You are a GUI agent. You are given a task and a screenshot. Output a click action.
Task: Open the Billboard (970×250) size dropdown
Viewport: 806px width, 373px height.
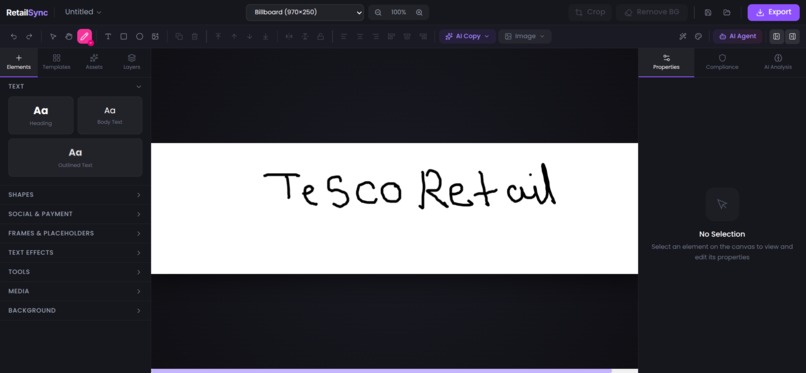(305, 12)
